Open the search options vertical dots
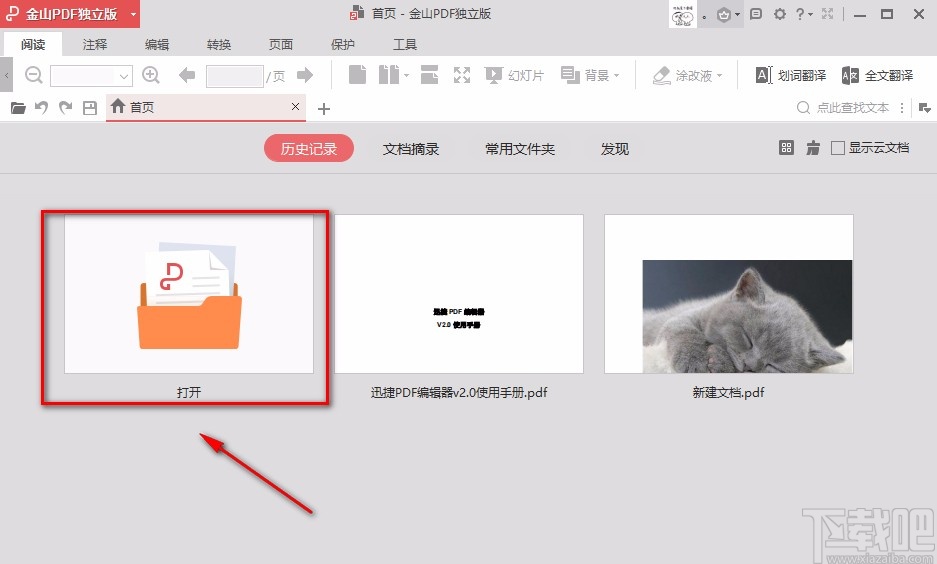937x564 pixels. (902, 108)
